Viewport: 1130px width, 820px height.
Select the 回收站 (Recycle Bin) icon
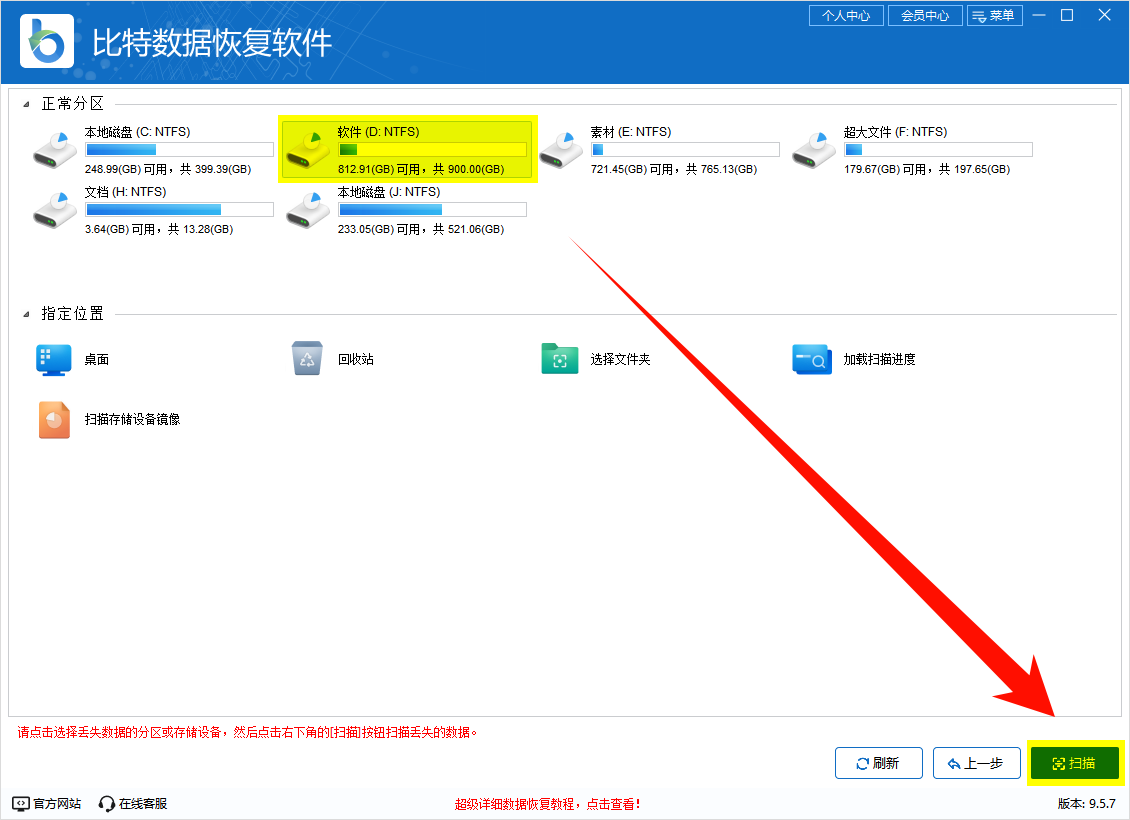(x=308, y=358)
